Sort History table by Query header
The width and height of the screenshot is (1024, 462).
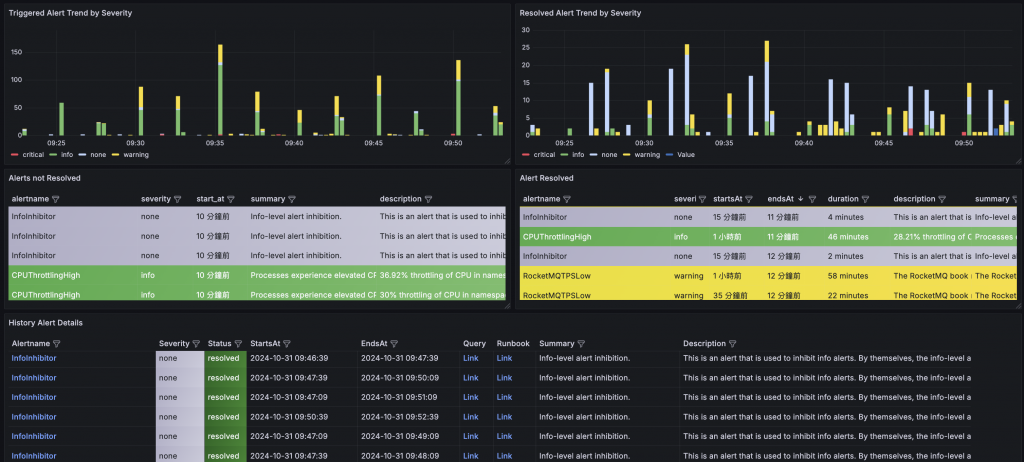coord(474,344)
